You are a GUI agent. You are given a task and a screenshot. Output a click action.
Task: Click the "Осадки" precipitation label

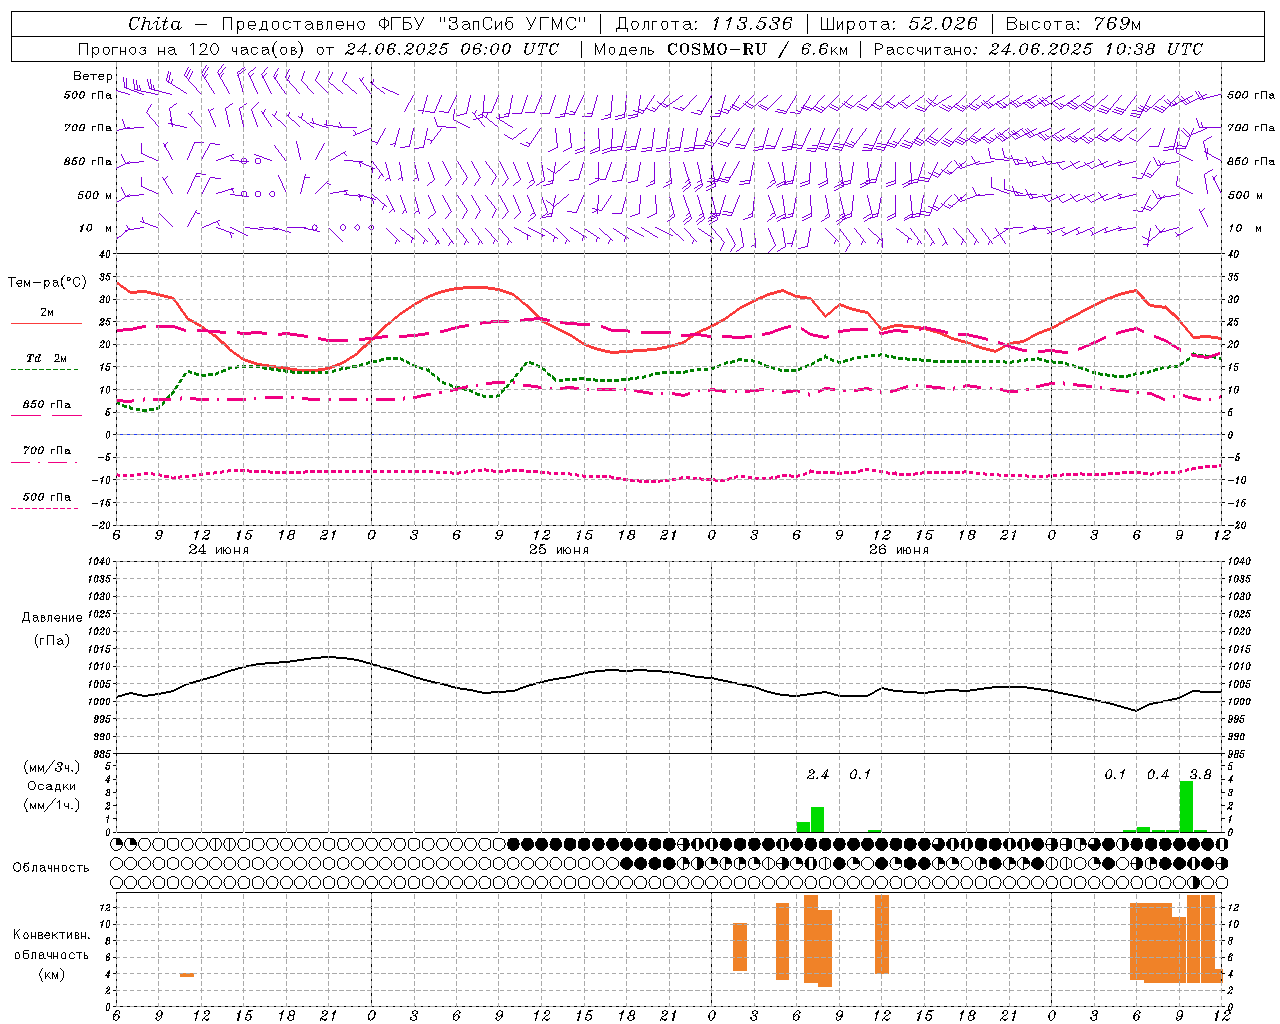click(x=52, y=786)
